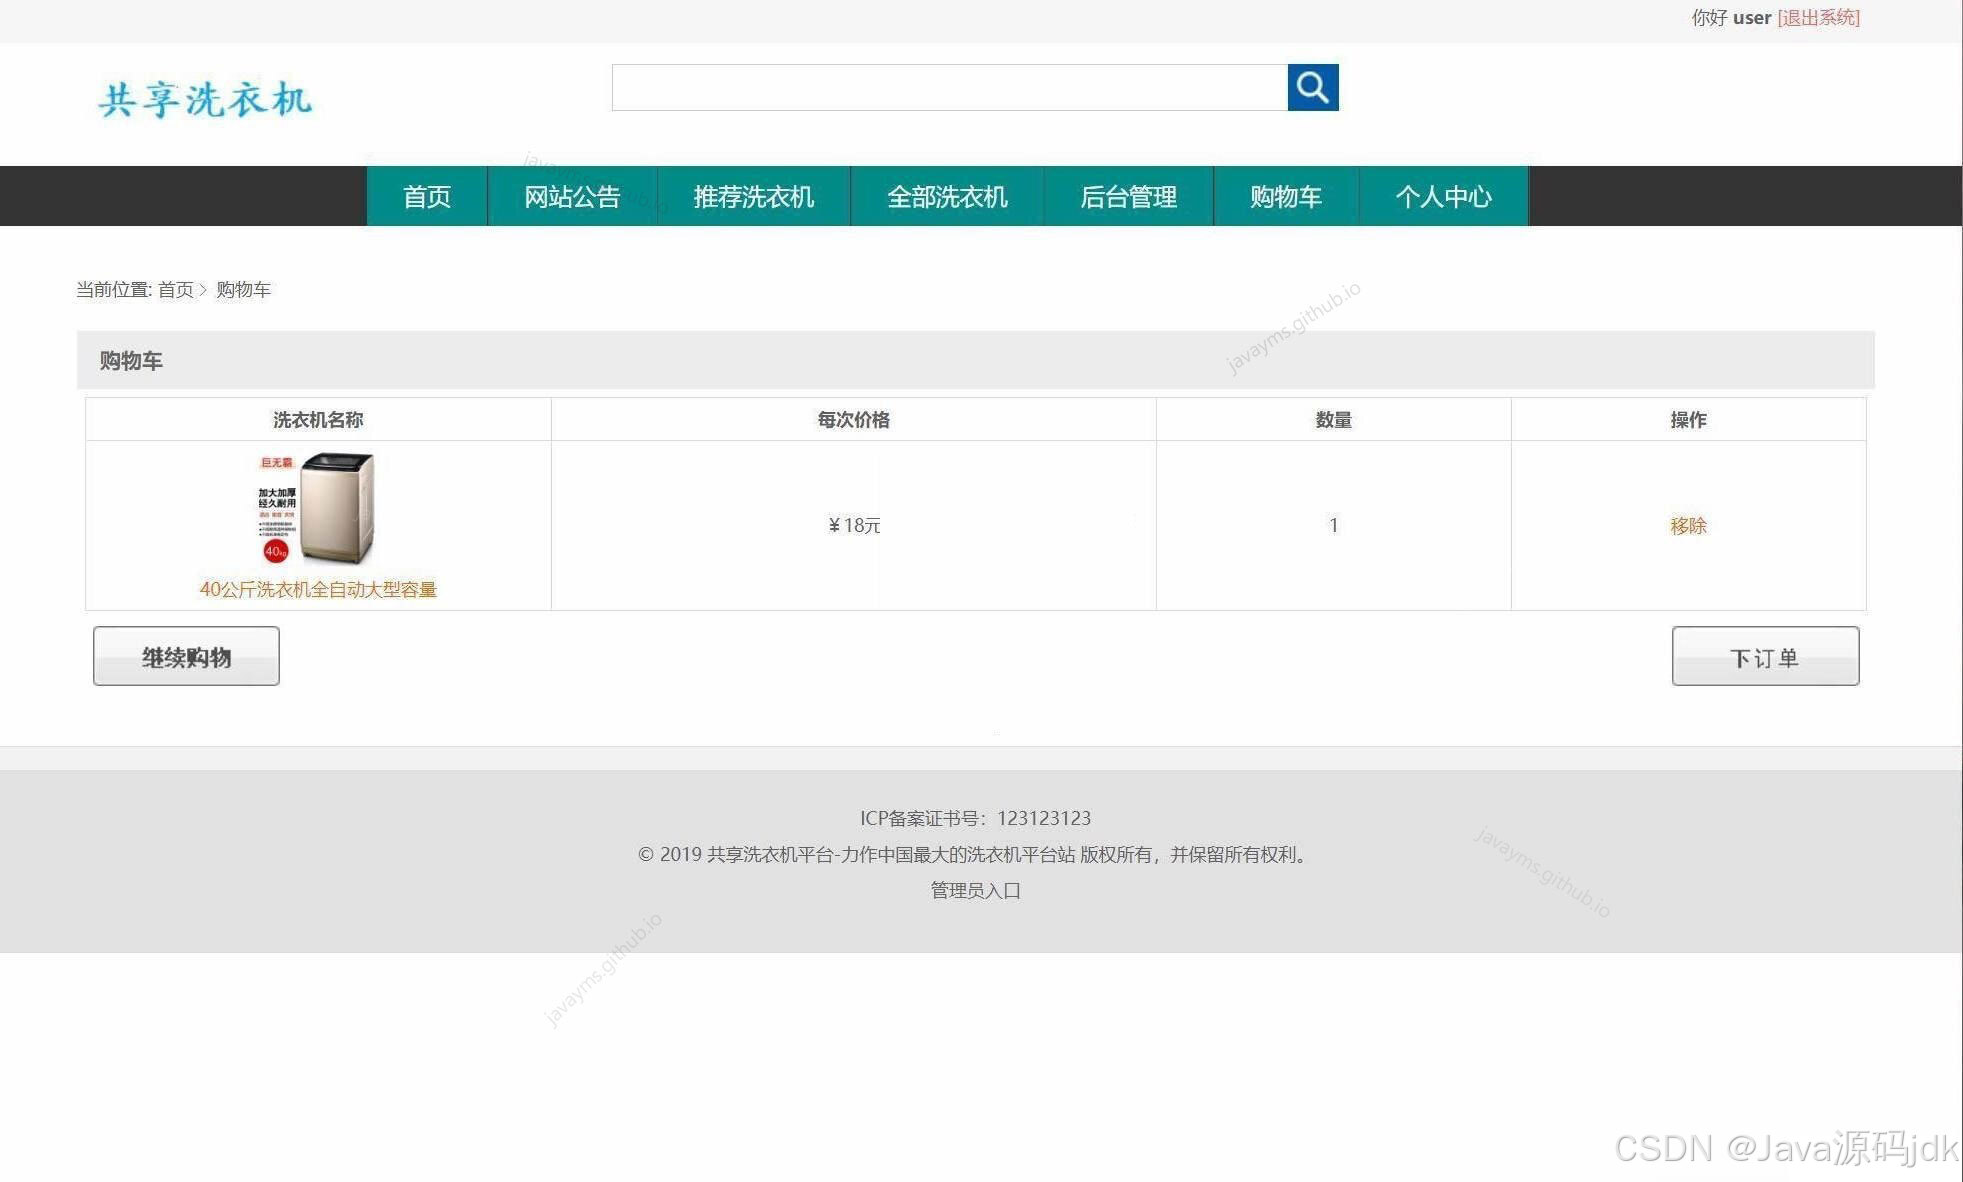The image size is (1963, 1182).
Task: Click the 首页 breadcrumb link
Action: pos(176,289)
